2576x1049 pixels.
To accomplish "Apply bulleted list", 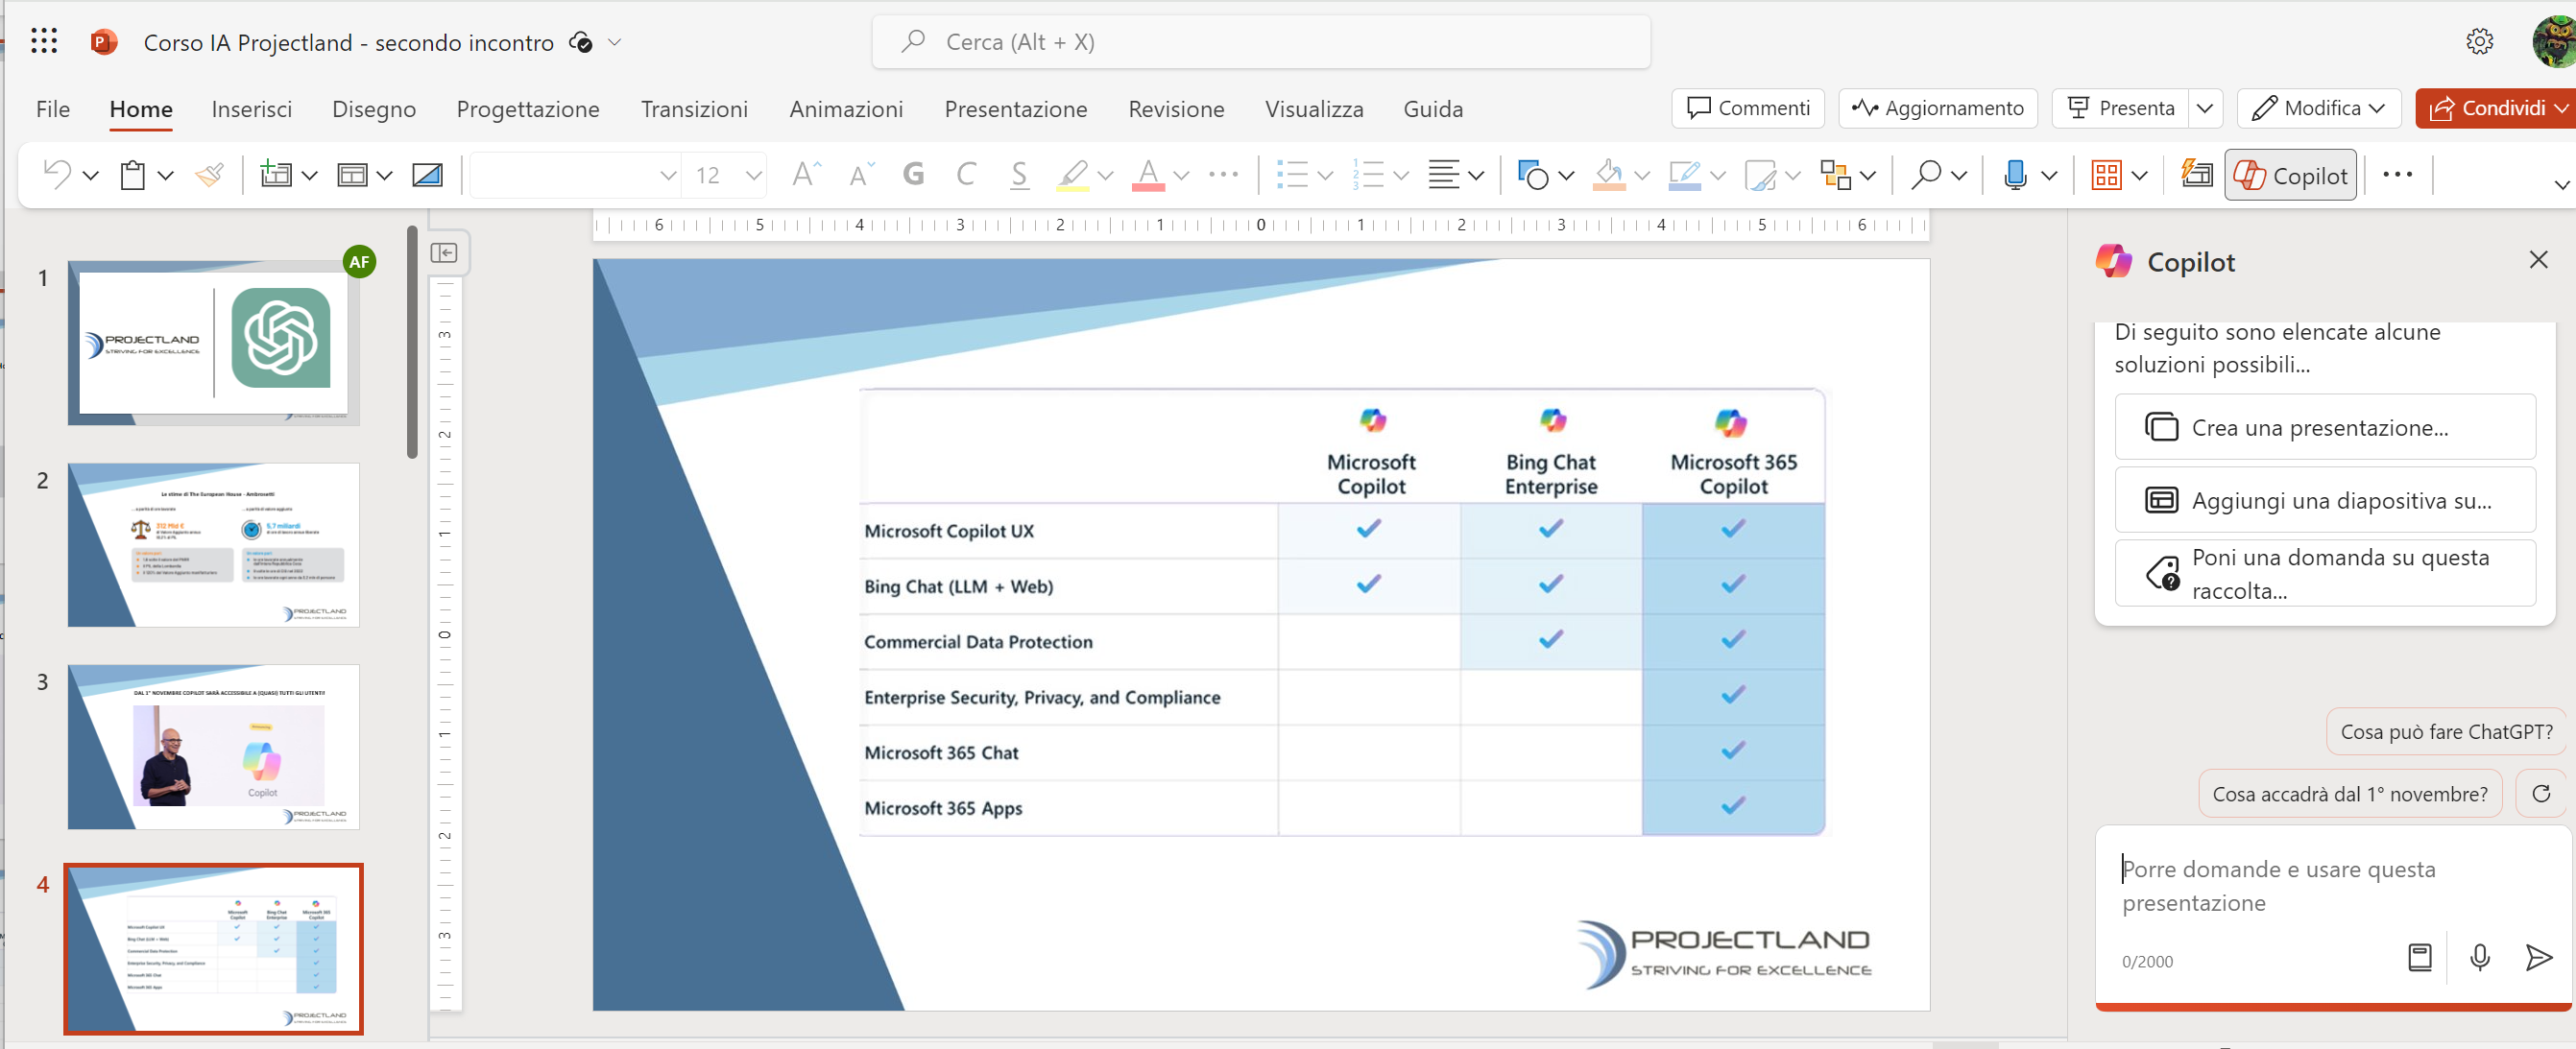I will (1292, 175).
